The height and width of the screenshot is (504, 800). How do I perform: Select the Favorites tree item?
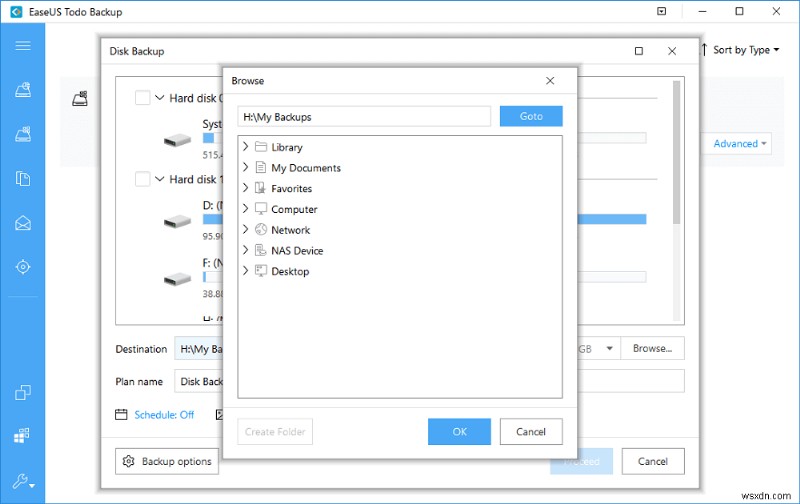click(291, 189)
